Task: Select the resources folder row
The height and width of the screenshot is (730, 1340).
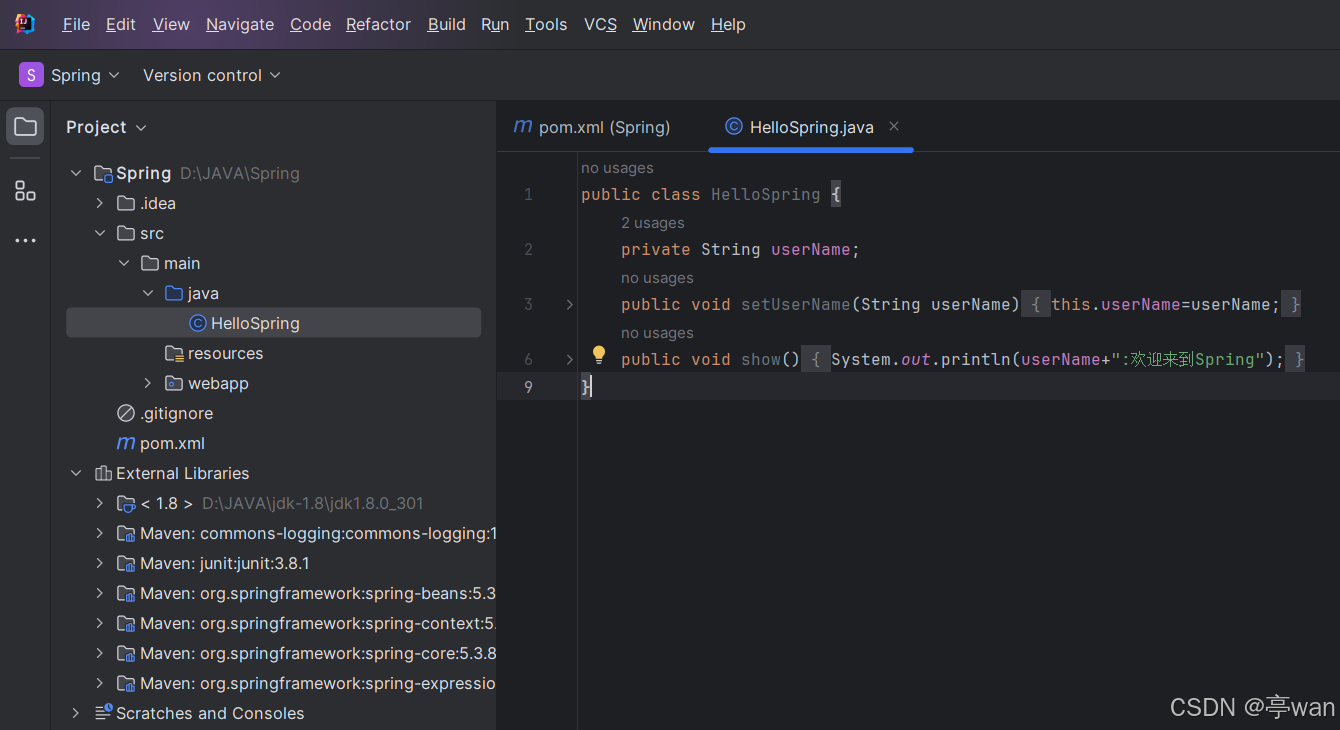Action: (x=274, y=353)
